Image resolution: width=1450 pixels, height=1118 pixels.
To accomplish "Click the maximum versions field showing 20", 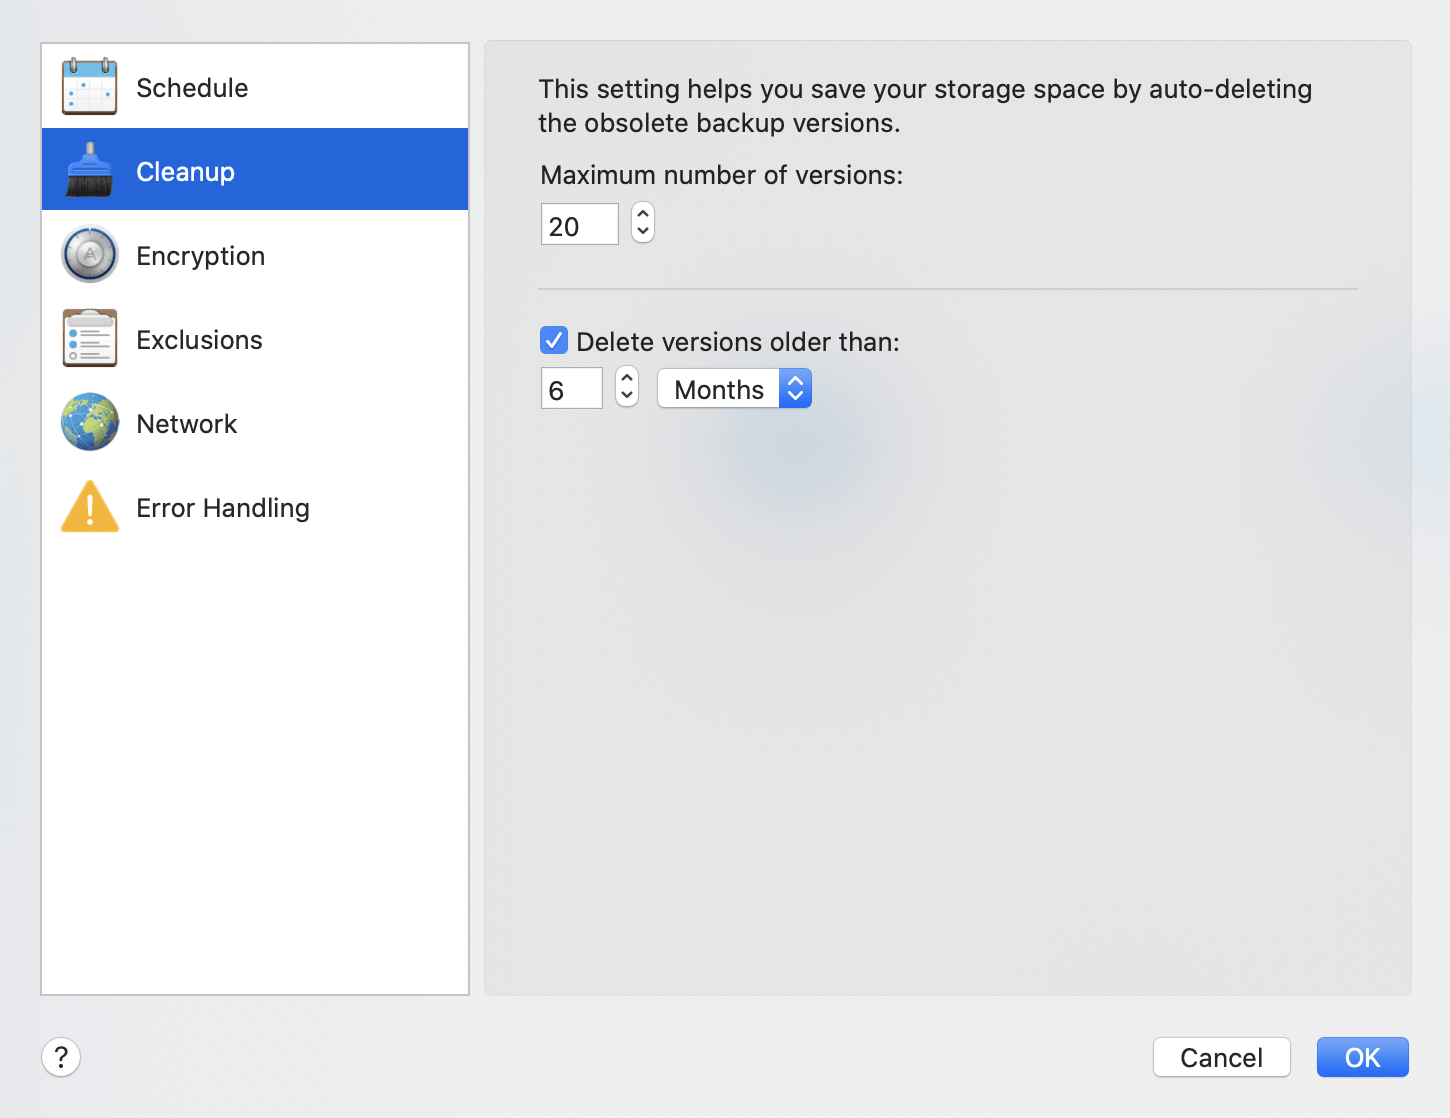I will pos(579,224).
